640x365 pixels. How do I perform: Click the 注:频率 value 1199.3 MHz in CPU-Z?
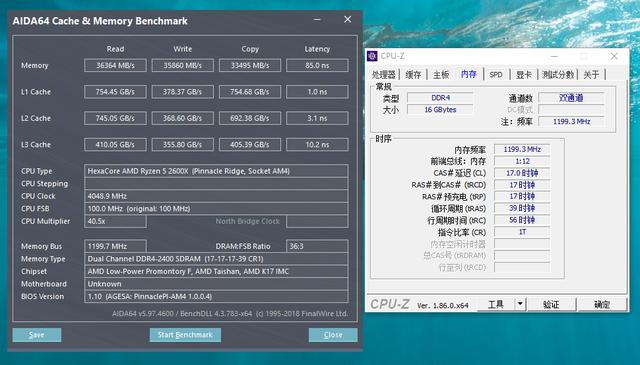tap(571, 121)
